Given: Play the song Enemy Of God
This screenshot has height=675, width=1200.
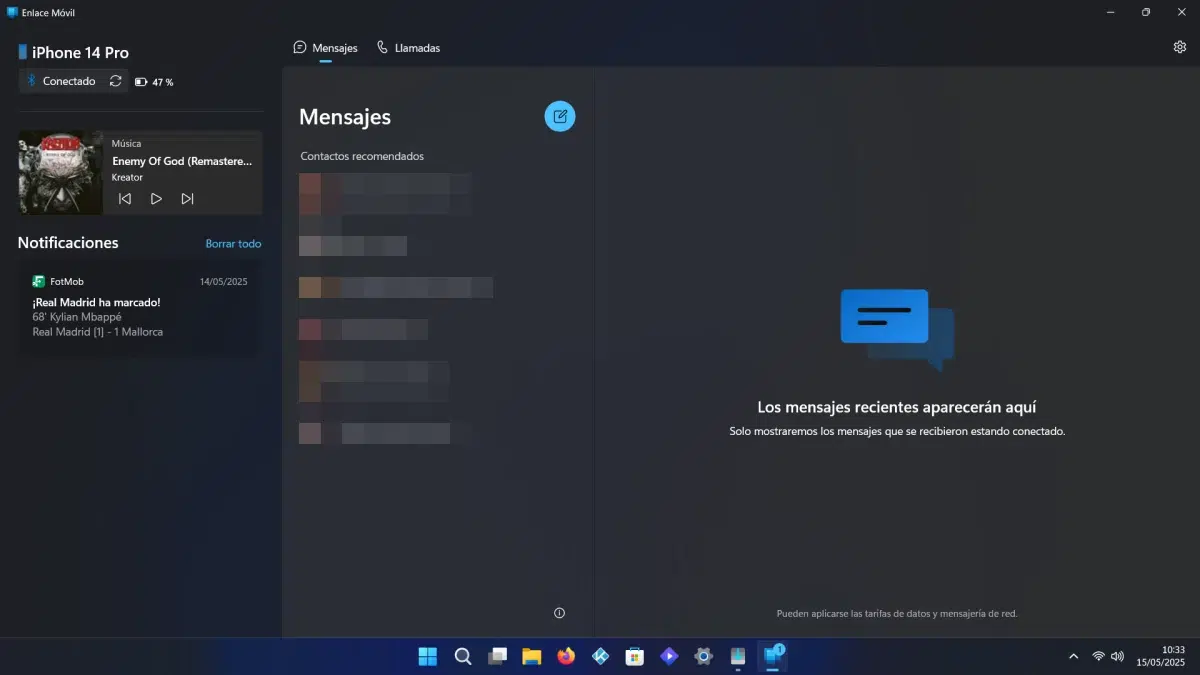Looking at the screenshot, I should (x=156, y=198).
